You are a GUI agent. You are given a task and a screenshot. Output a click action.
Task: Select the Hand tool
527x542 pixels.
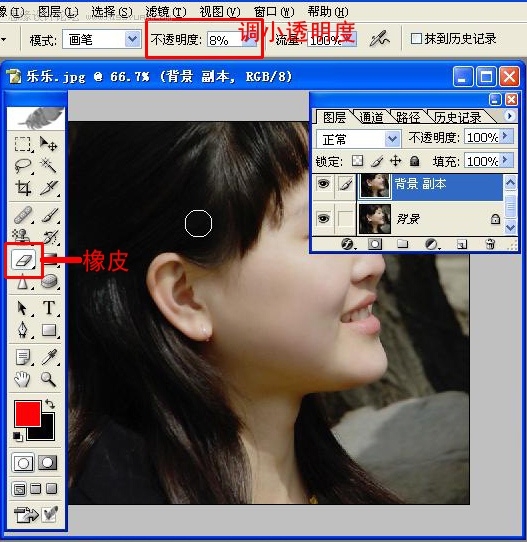[22, 379]
